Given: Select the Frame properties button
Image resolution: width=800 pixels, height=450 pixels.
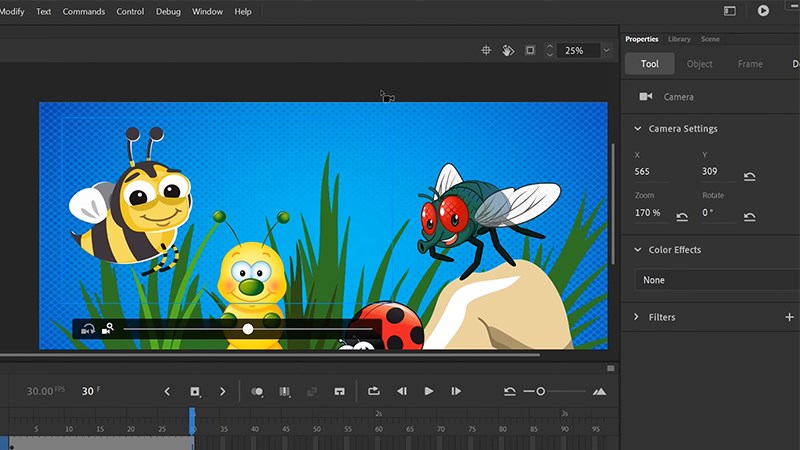Looking at the screenshot, I should 750,64.
